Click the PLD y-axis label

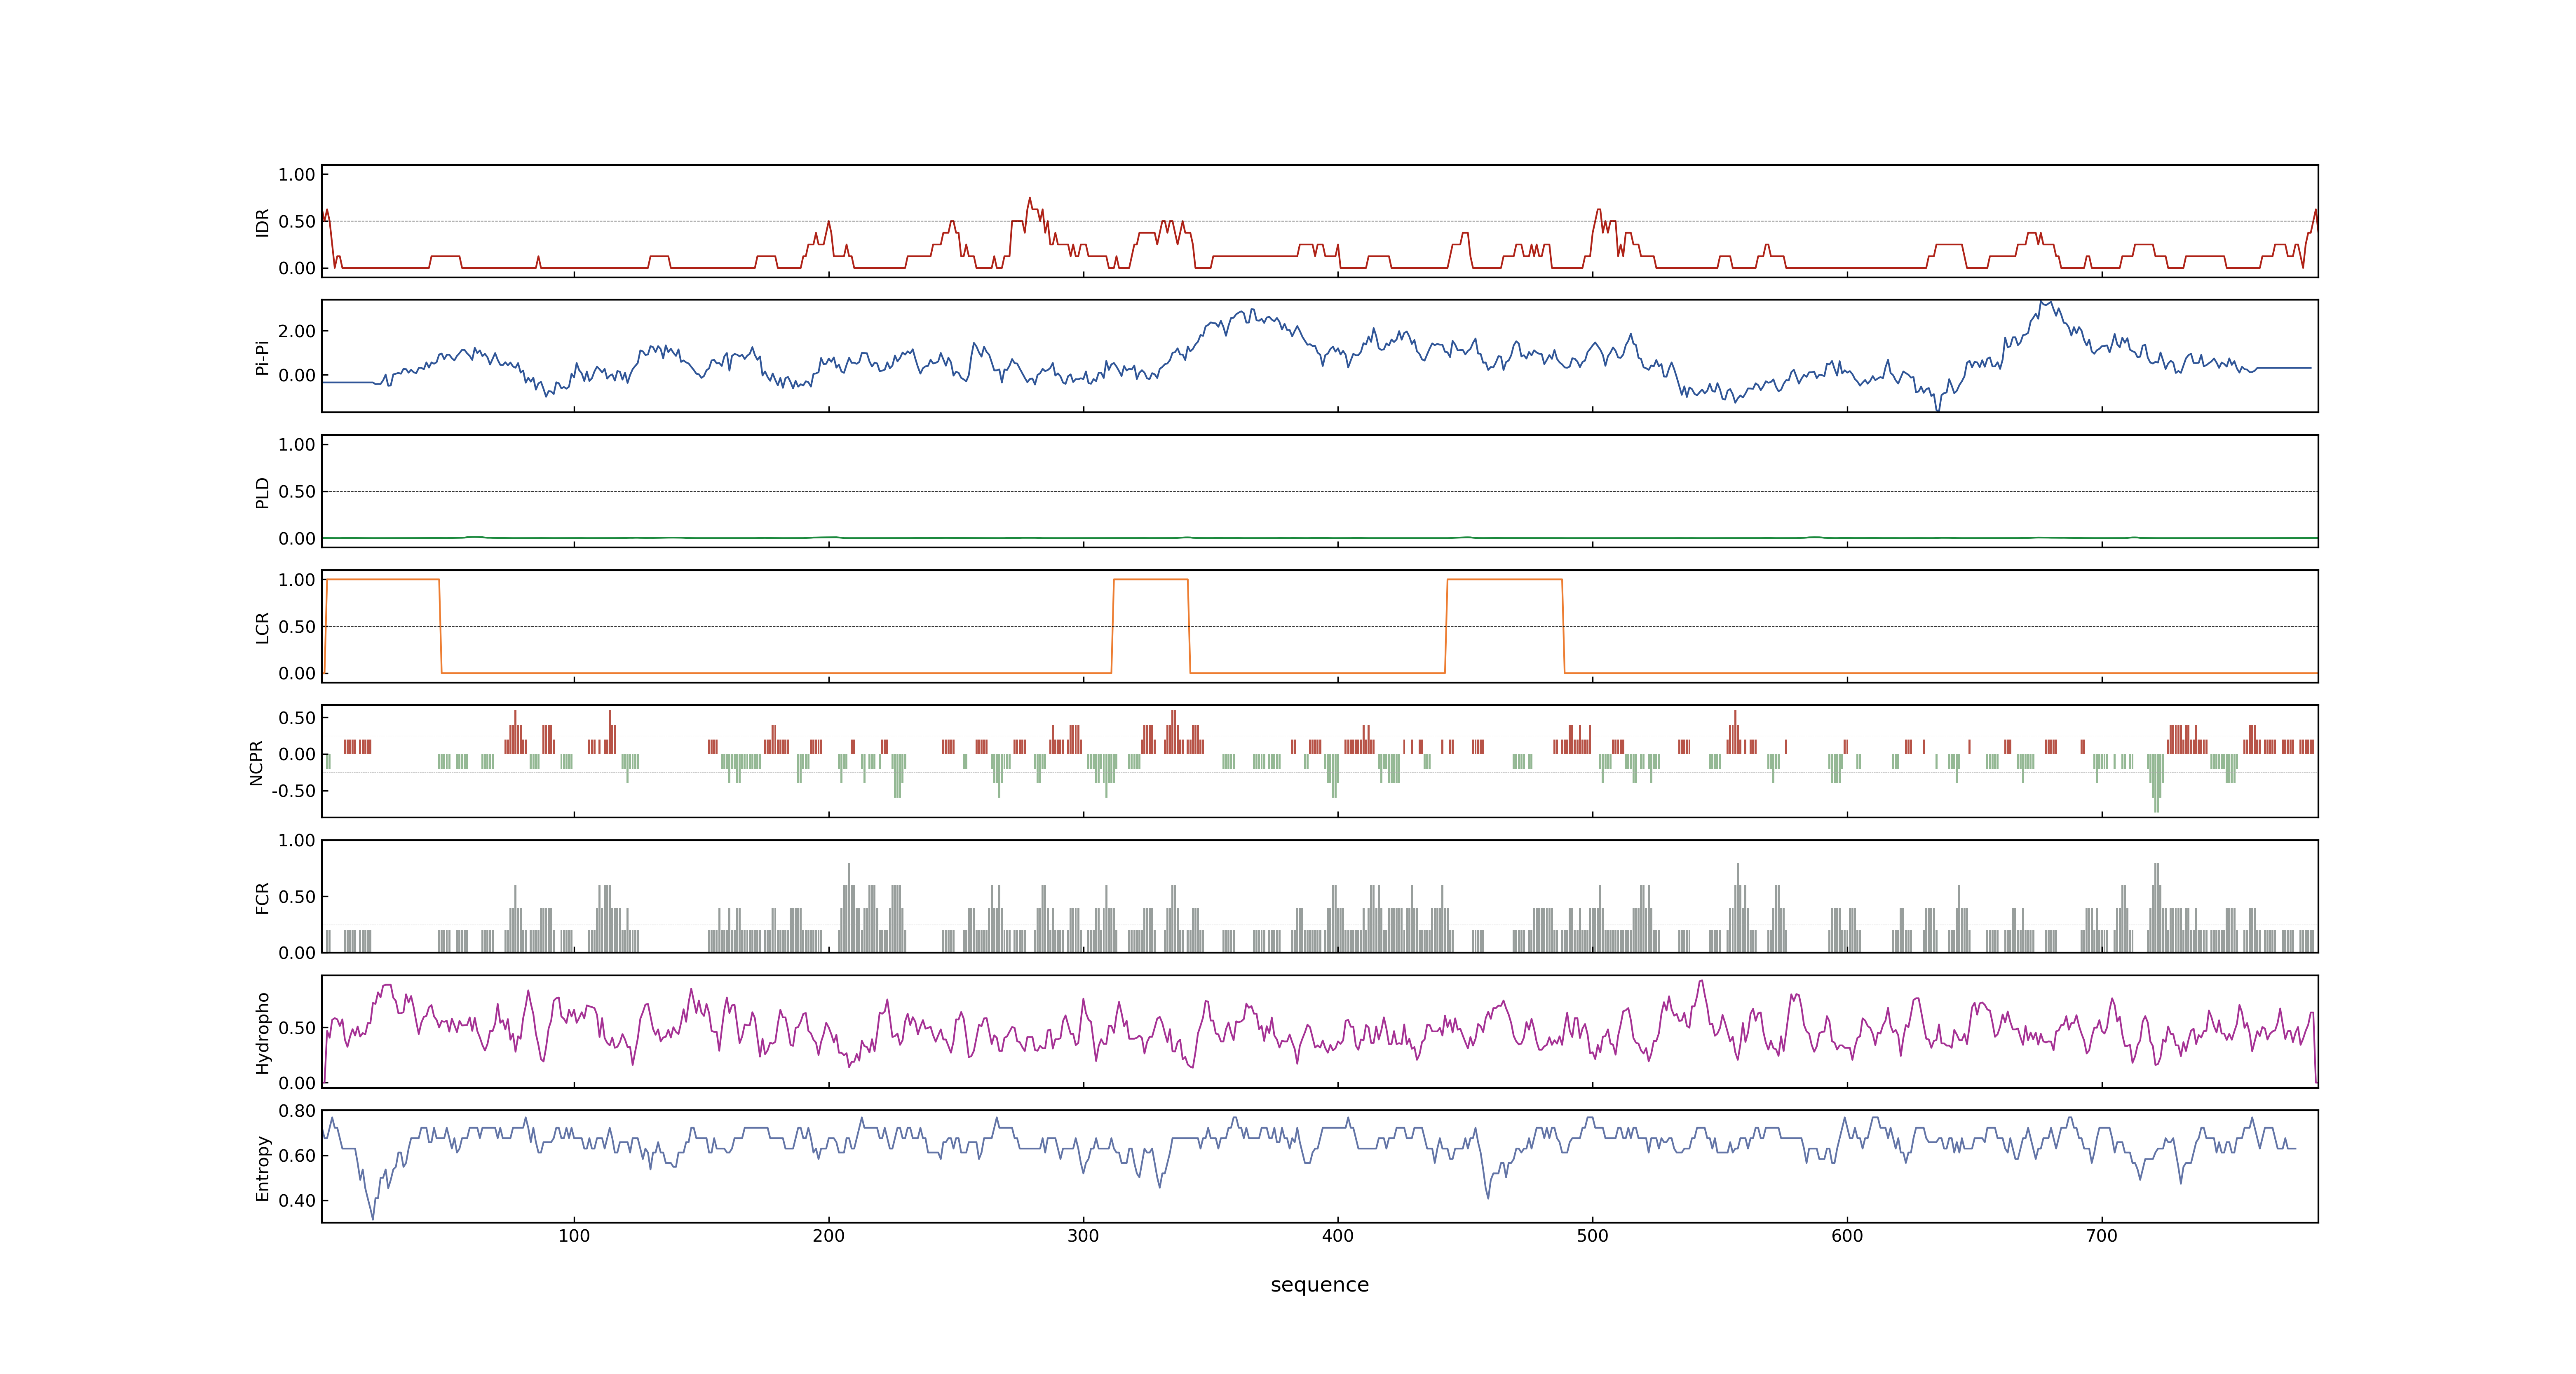pos(262,492)
